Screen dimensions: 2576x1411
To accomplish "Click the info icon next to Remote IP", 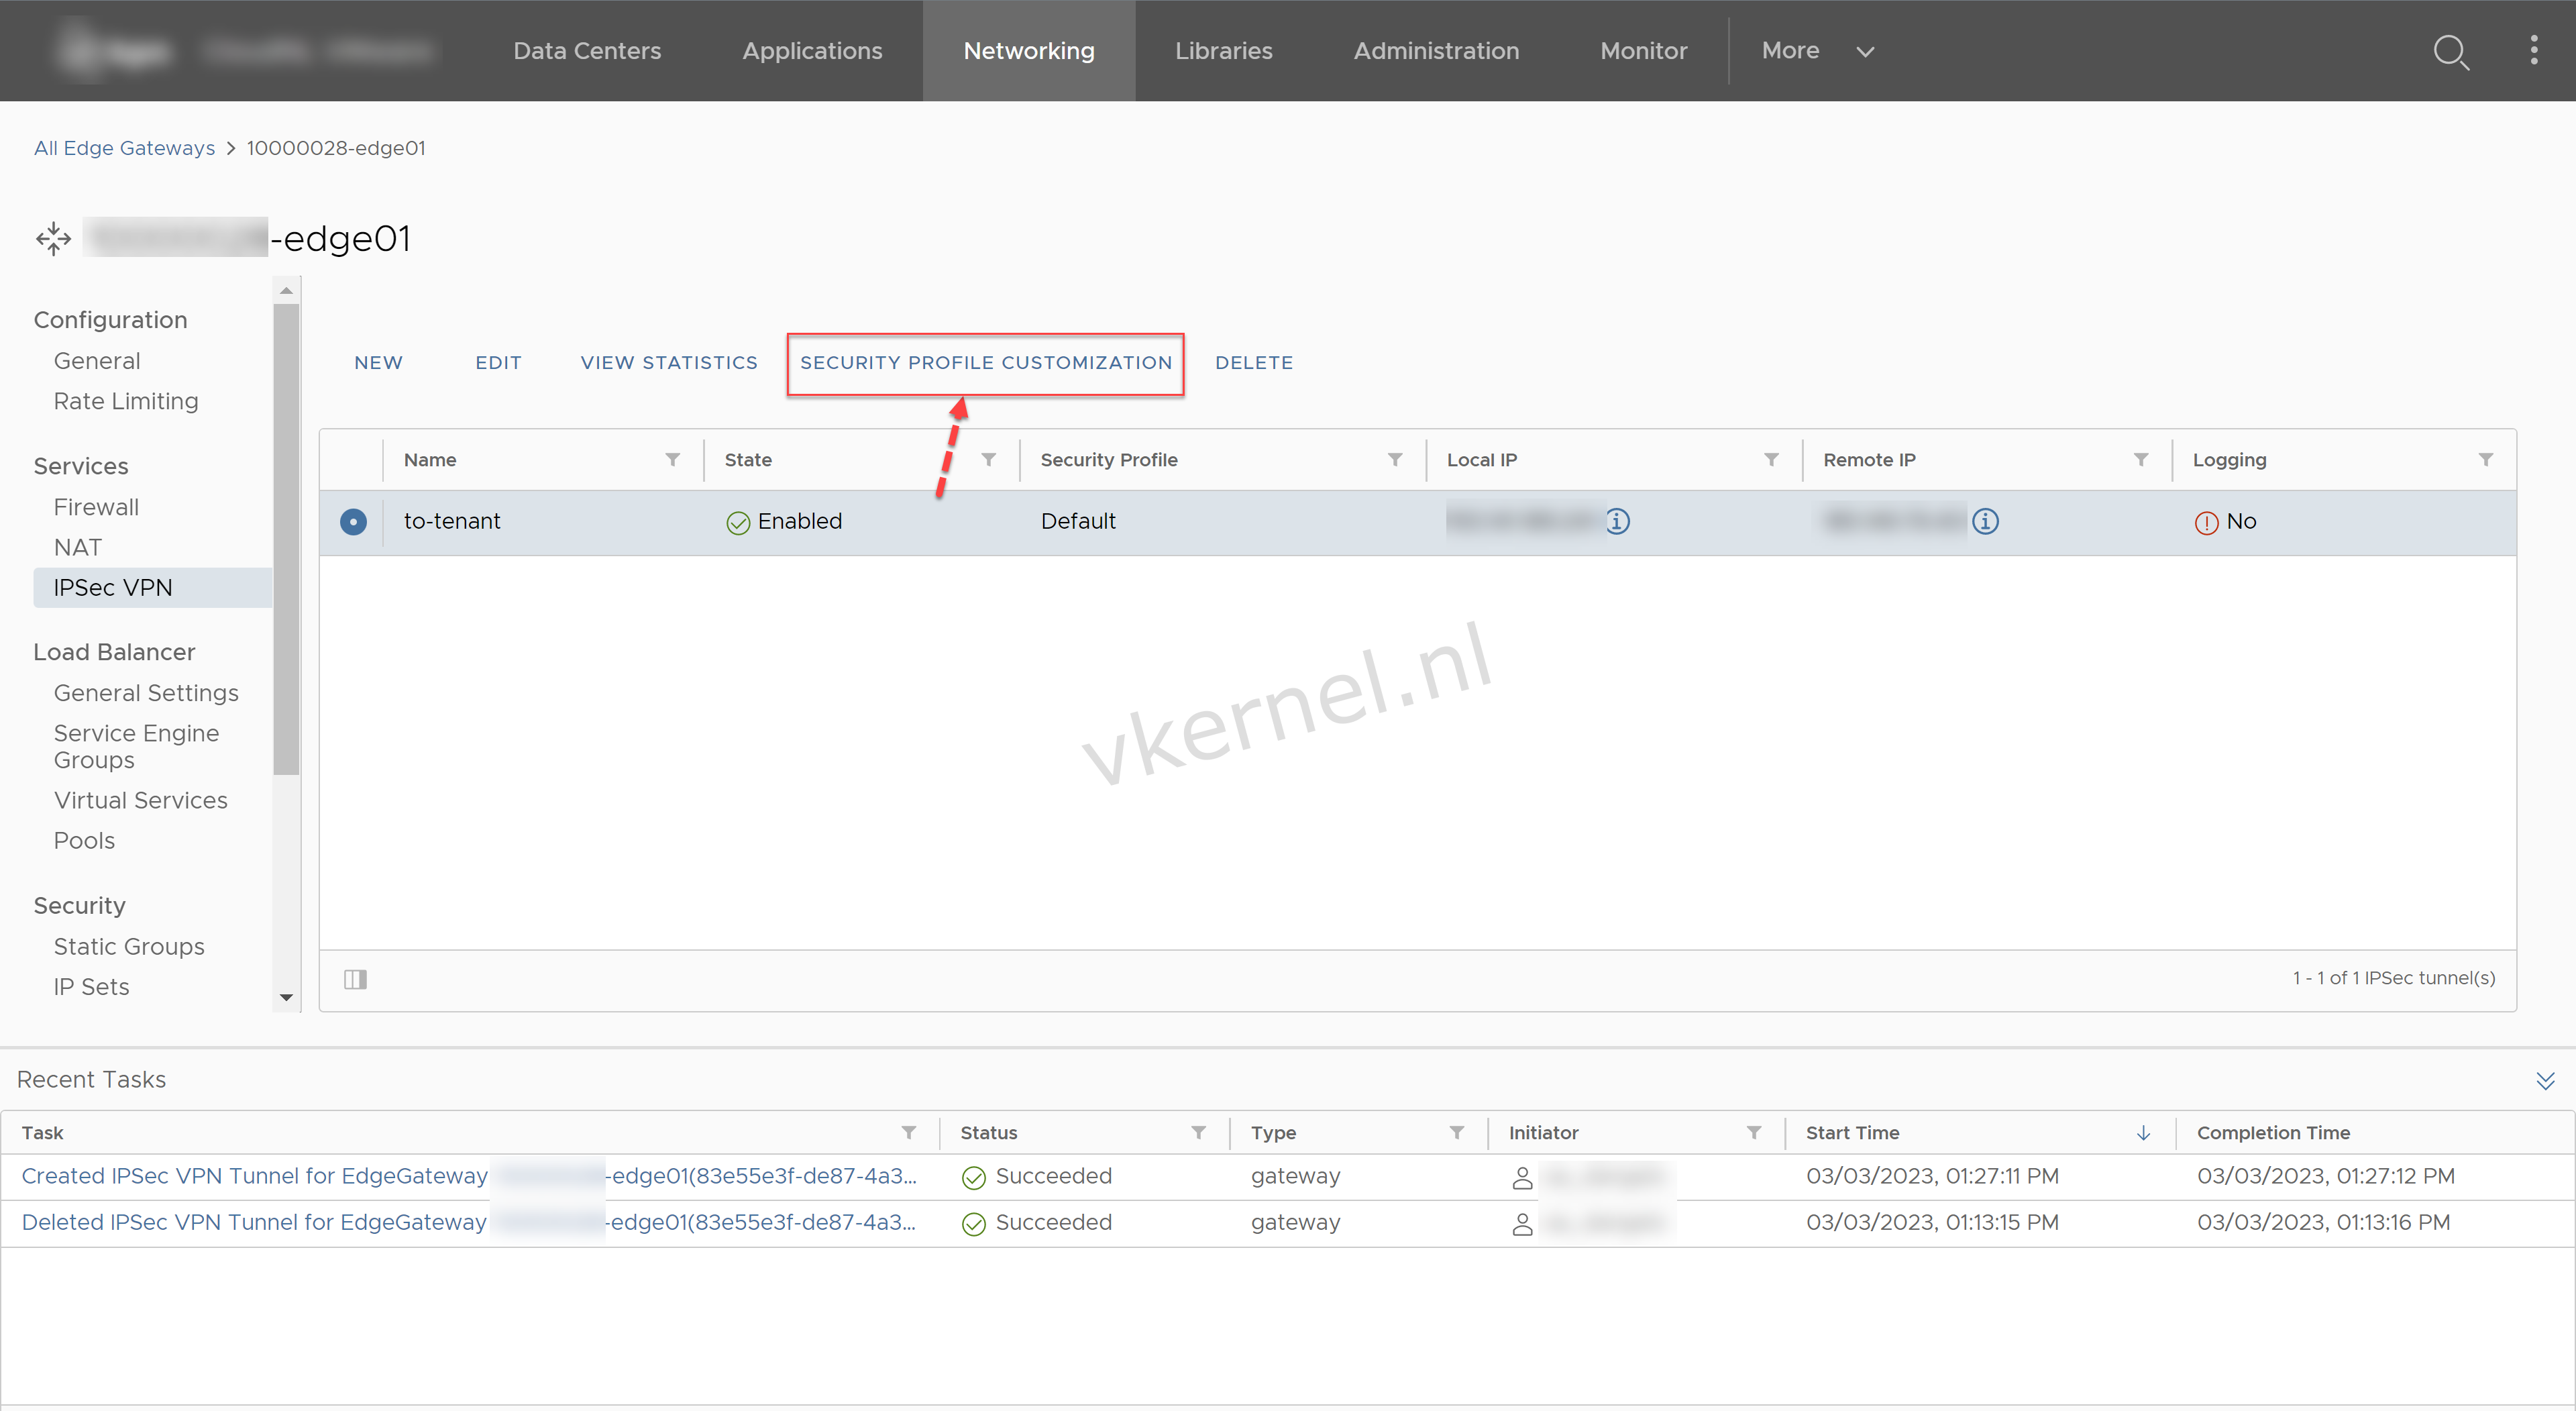I will [1987, 521].
